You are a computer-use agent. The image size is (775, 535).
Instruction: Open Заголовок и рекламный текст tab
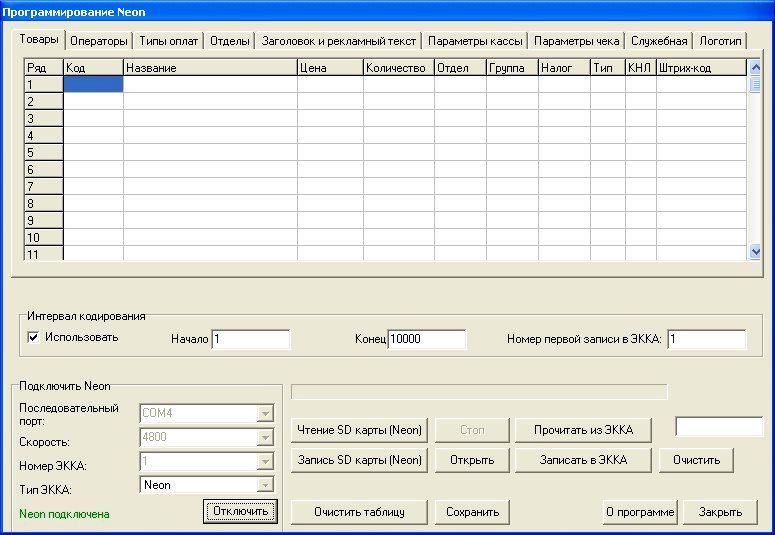pyautogui.click(x=339, y=41)
